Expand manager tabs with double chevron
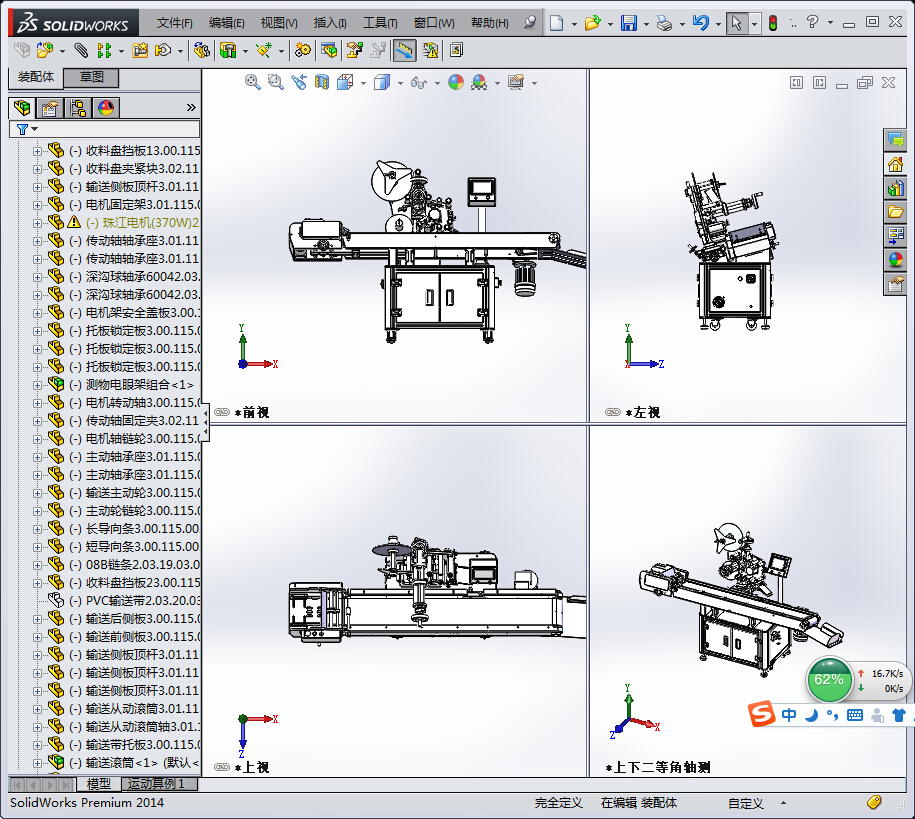This screenshot has width=915, height=819. (191, 107)
